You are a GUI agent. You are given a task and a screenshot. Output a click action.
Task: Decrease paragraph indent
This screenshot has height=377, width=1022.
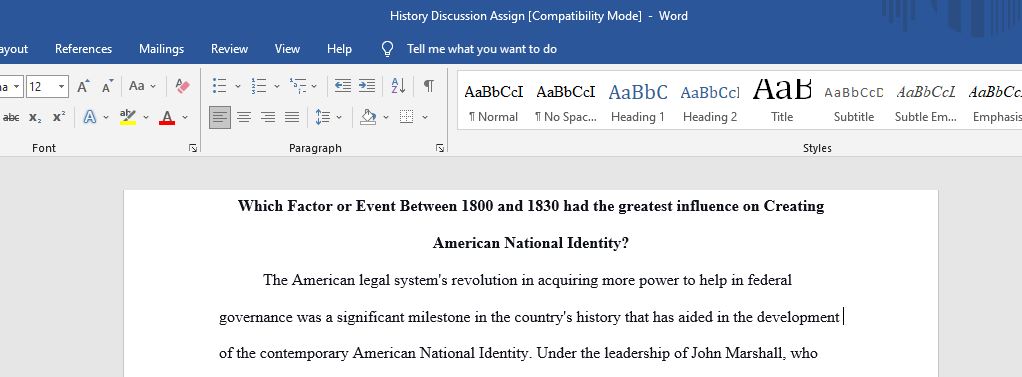click(x=343, y=86)
